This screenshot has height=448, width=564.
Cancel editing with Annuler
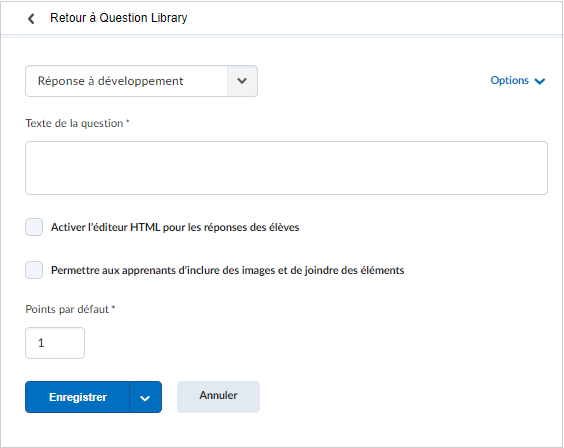click(218, 397)
